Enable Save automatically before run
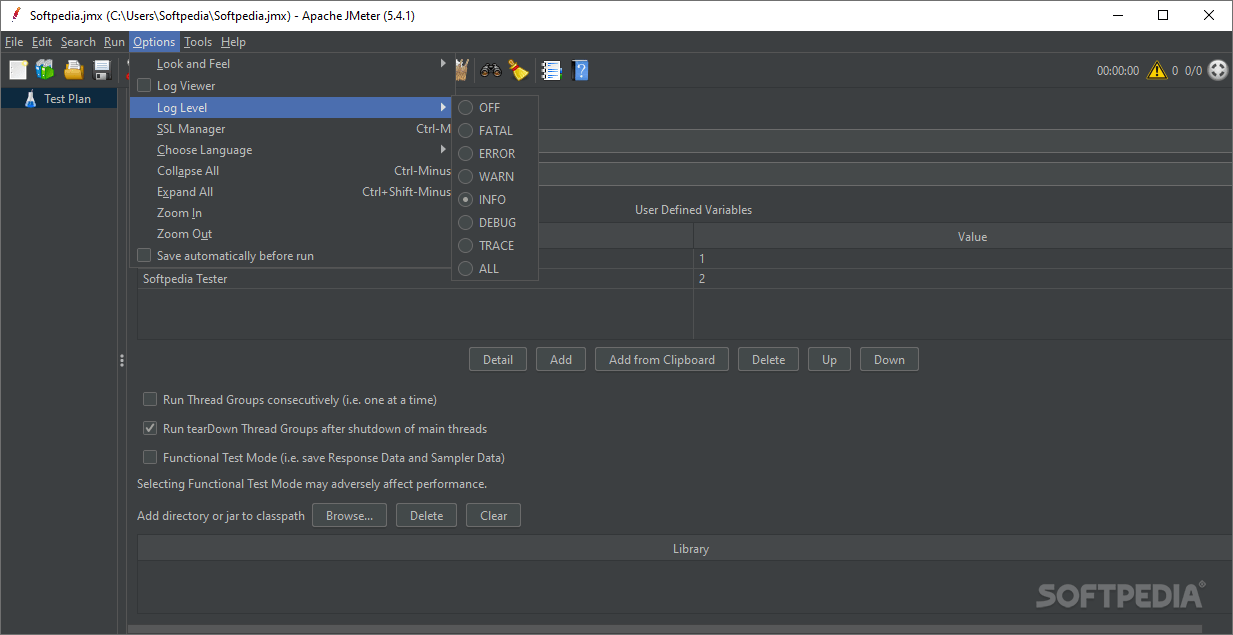1233x635 pixels. click(144, 256)
